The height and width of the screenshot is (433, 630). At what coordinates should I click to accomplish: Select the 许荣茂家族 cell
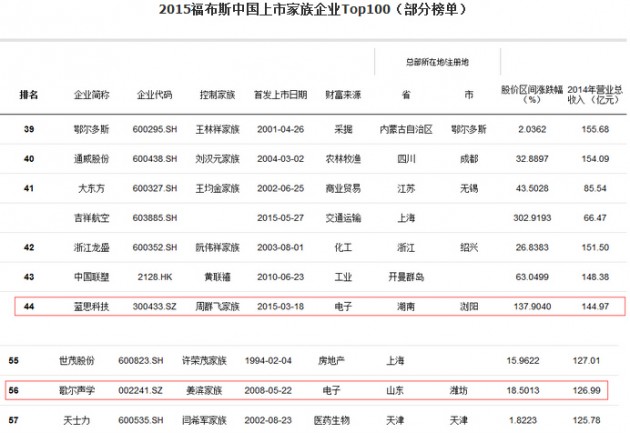pos(204,361)
